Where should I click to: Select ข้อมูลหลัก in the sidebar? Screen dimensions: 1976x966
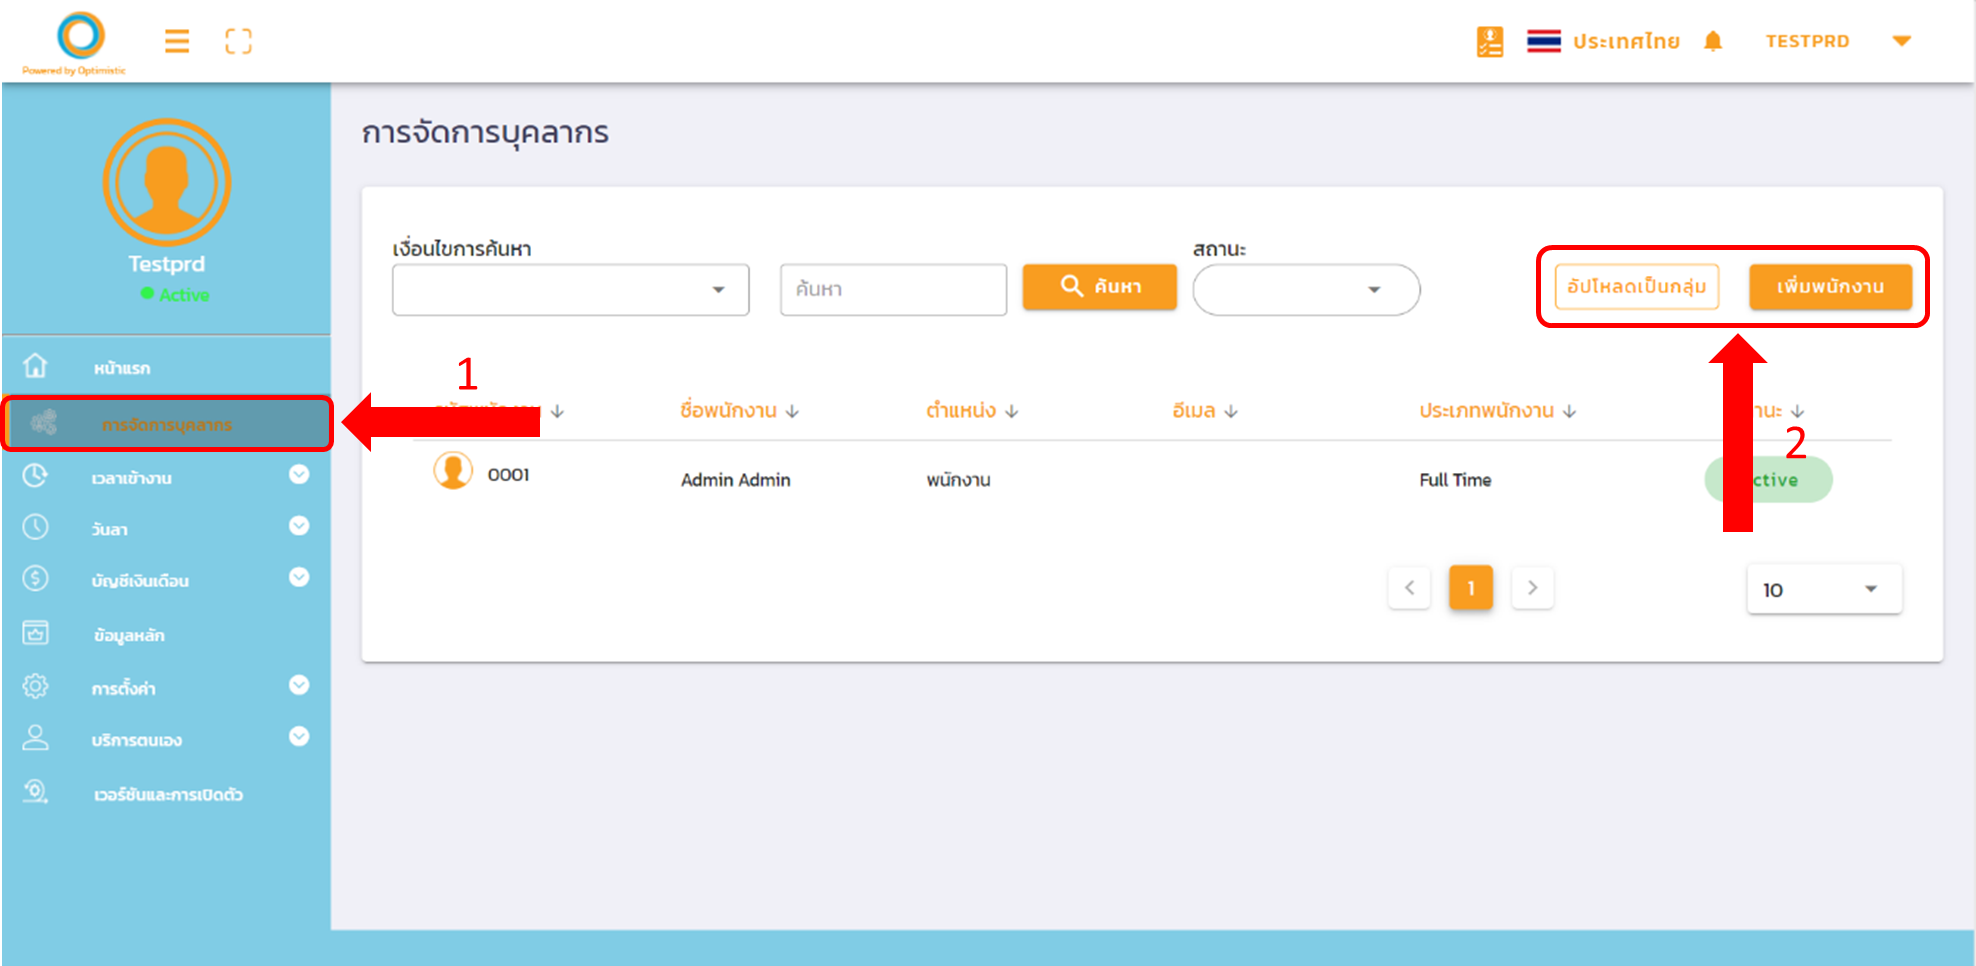(x=129, y=635)
